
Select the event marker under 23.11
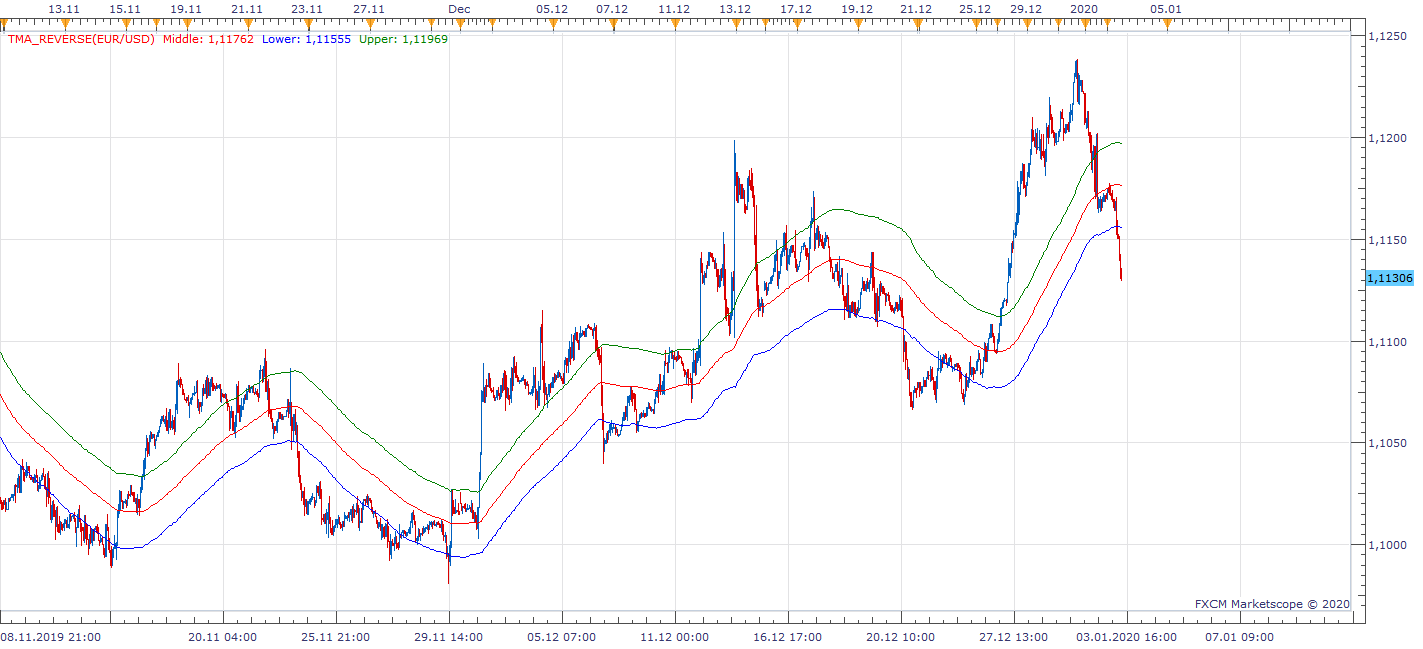pyautogui.click(x=307, y=23)
